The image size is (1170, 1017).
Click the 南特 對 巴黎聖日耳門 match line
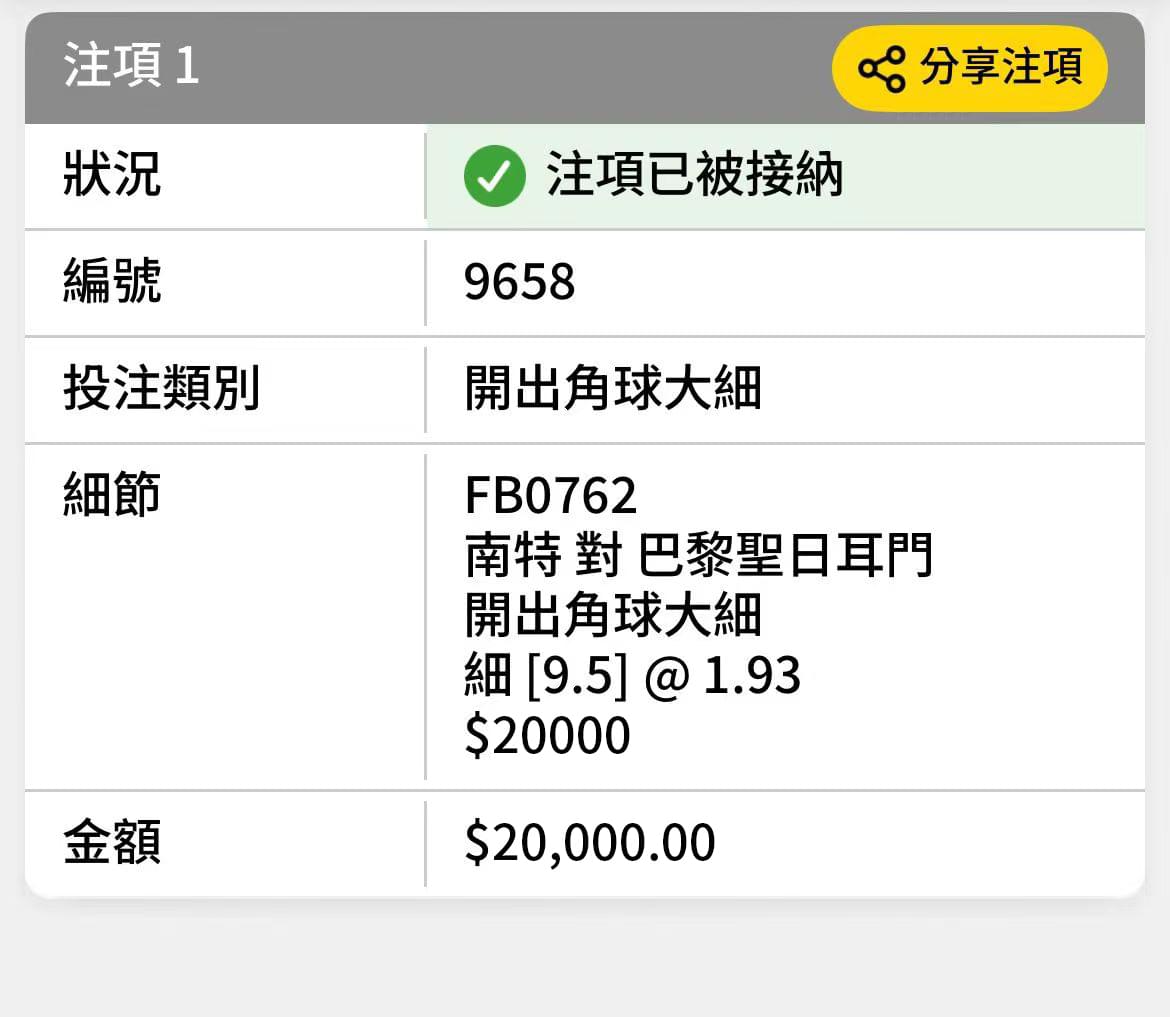(x=698, y=555)
